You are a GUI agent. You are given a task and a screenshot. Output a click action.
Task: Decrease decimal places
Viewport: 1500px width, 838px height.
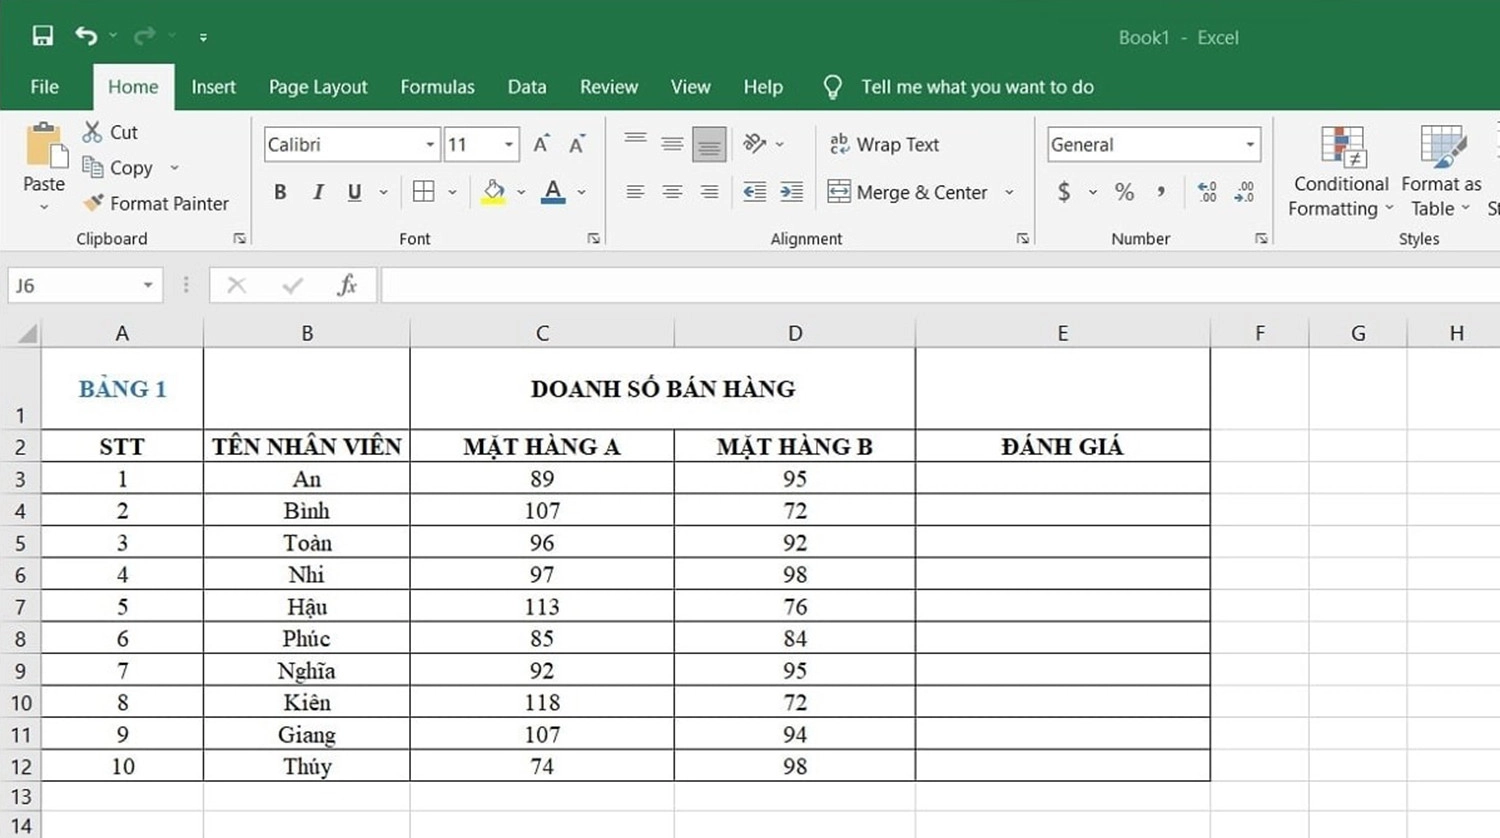point(1244,192)
